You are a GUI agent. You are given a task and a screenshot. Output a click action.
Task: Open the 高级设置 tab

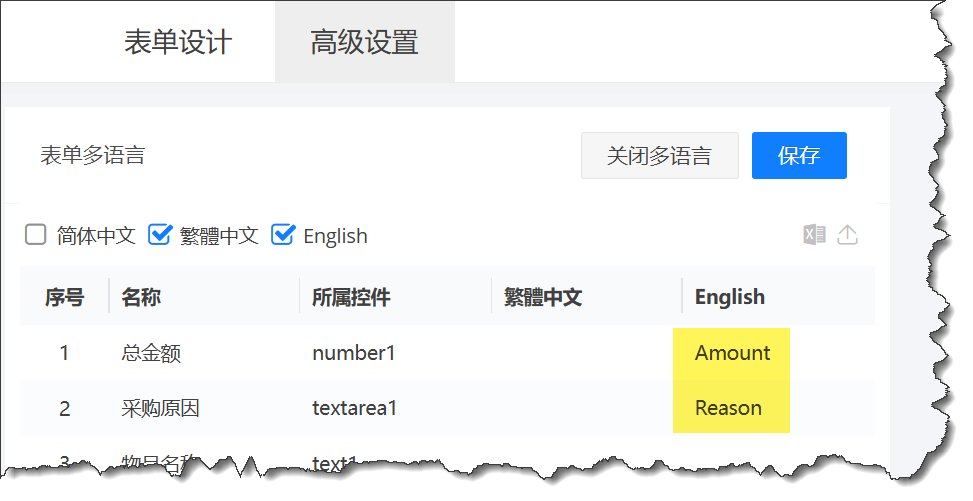pos(365,42)
